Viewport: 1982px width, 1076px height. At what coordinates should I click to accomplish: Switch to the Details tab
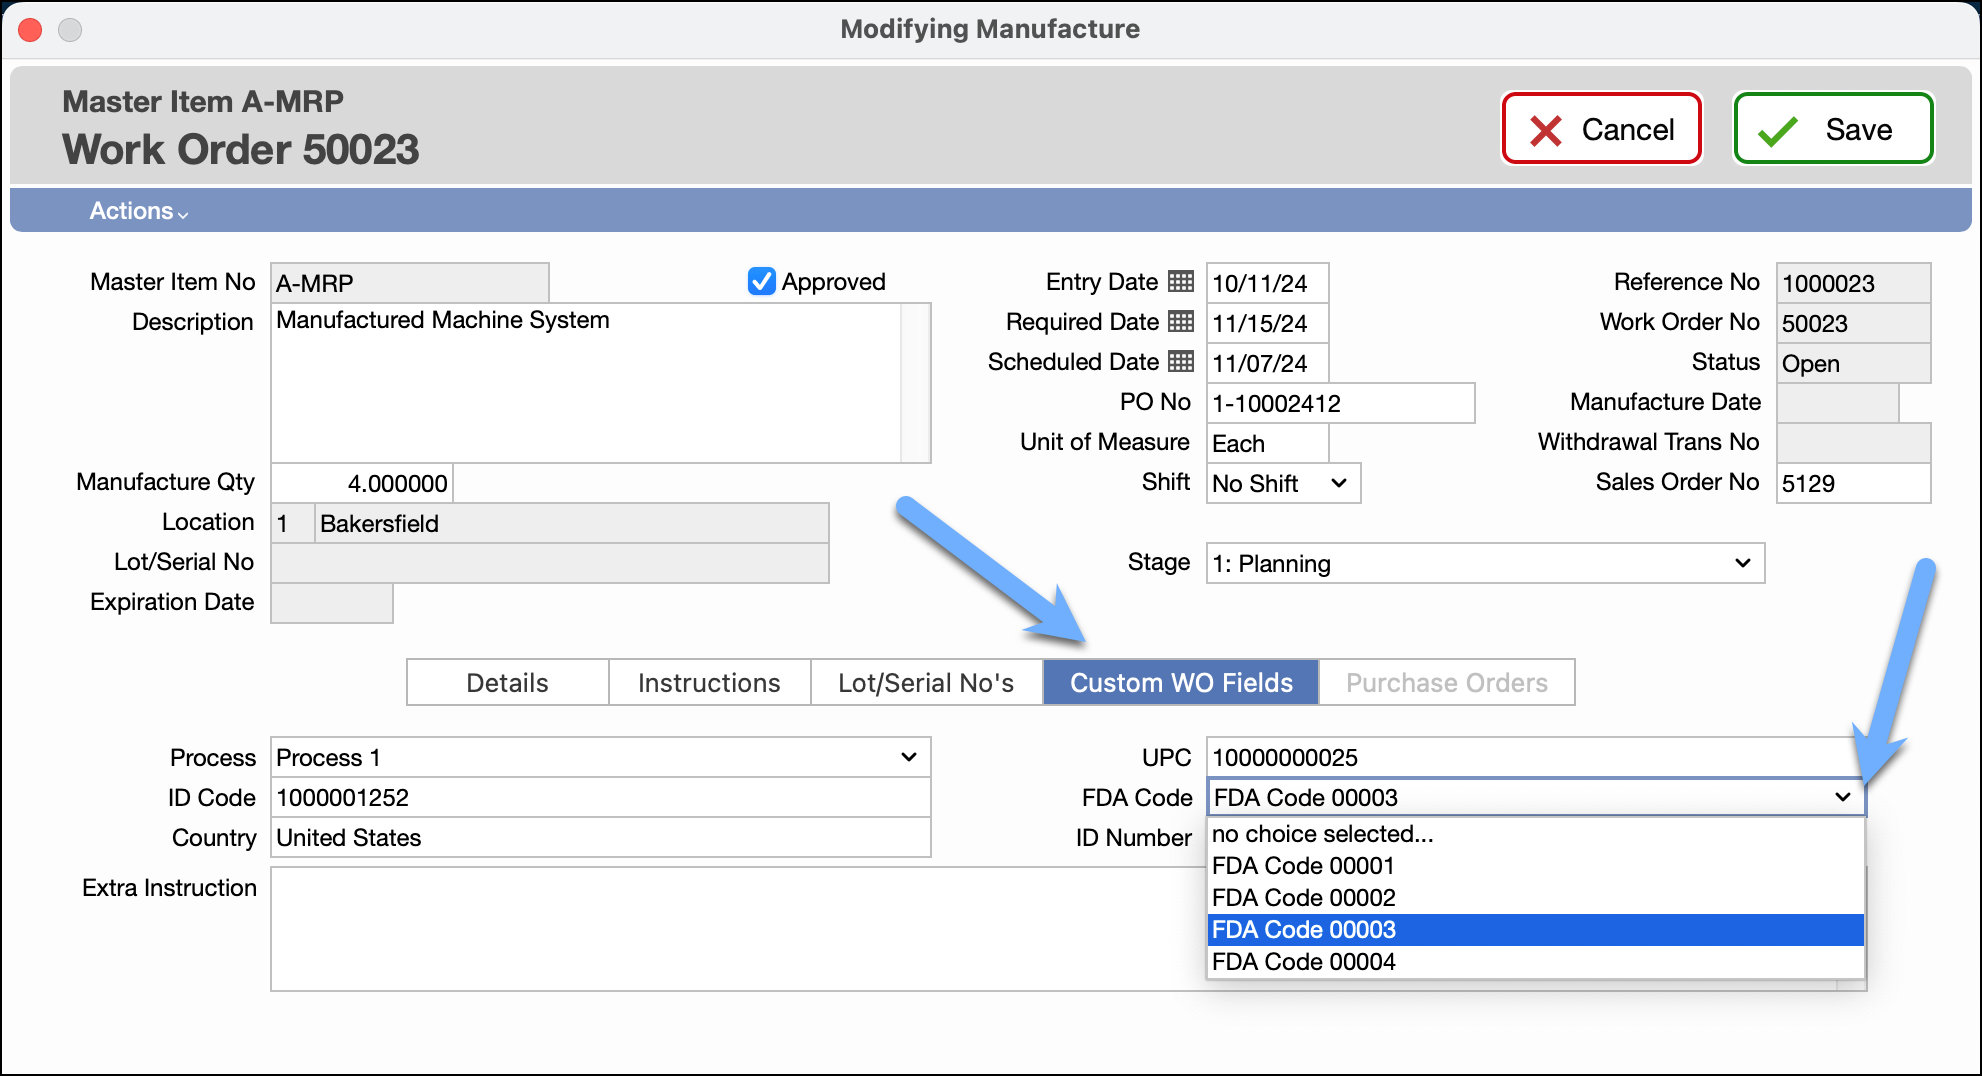(507, 682)
